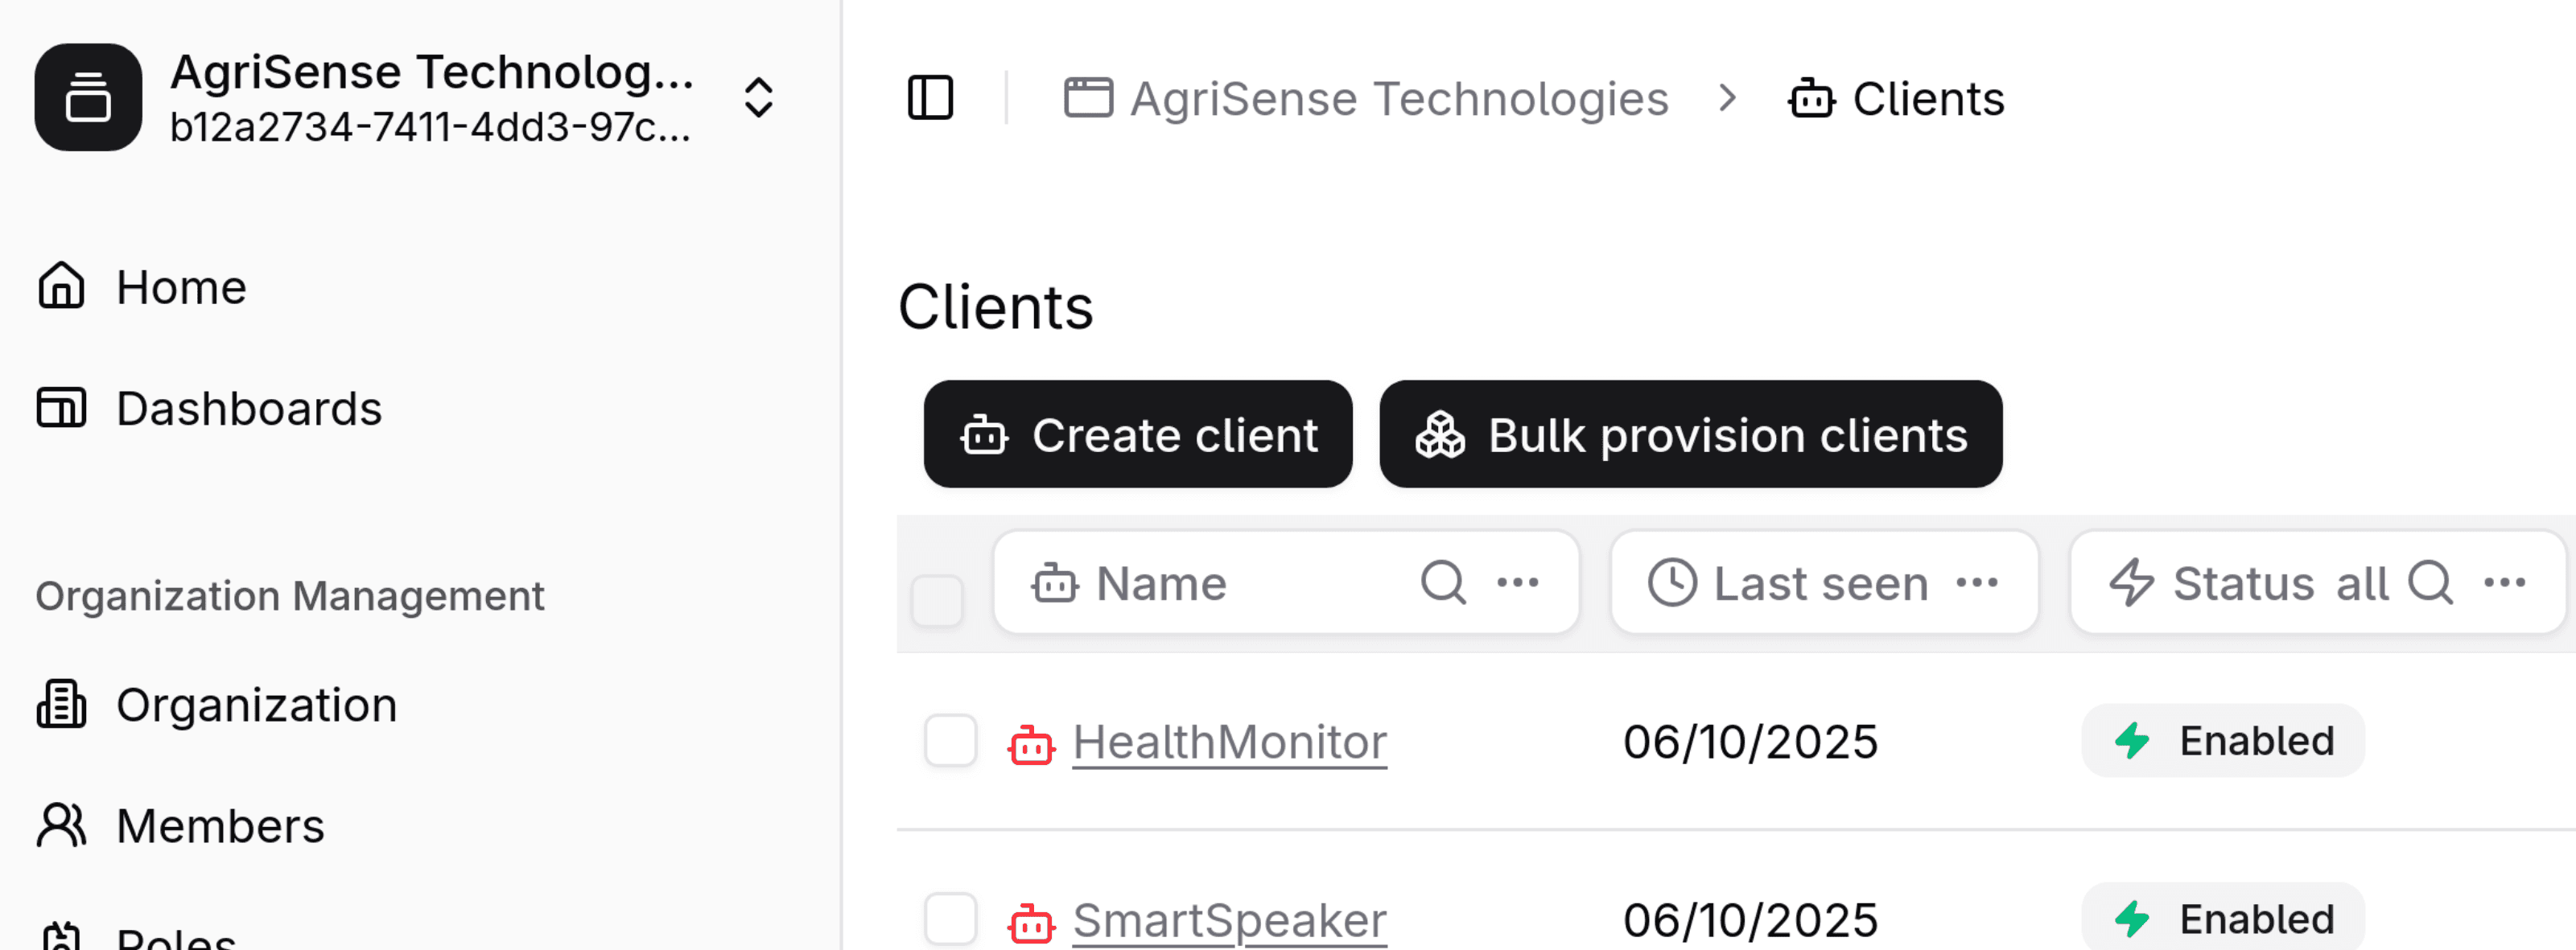2576x950 pixels.
Task: Open the Name column options via the ellipsis
Action: (x=1518, y=582)
